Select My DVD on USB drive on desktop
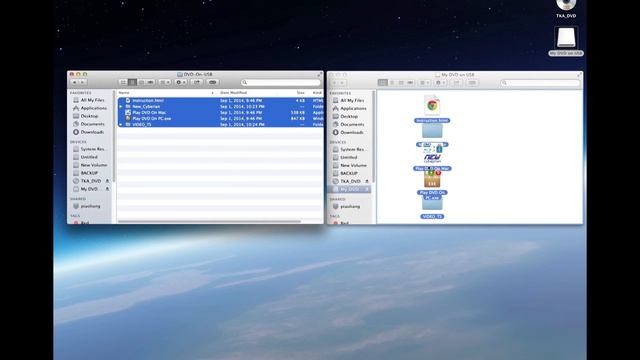640x360 pixels. click(x=566, y=38)
